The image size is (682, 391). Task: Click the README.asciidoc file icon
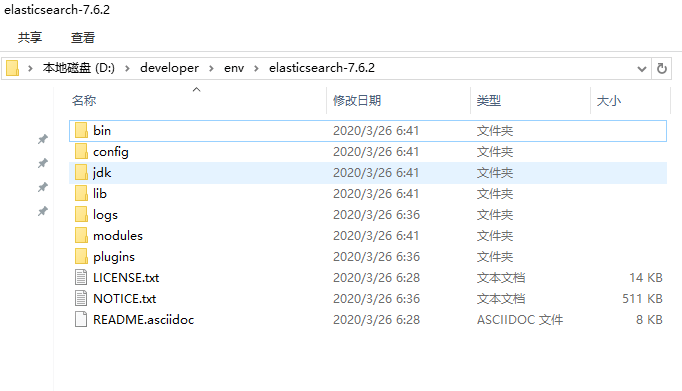tap(81, 319)
